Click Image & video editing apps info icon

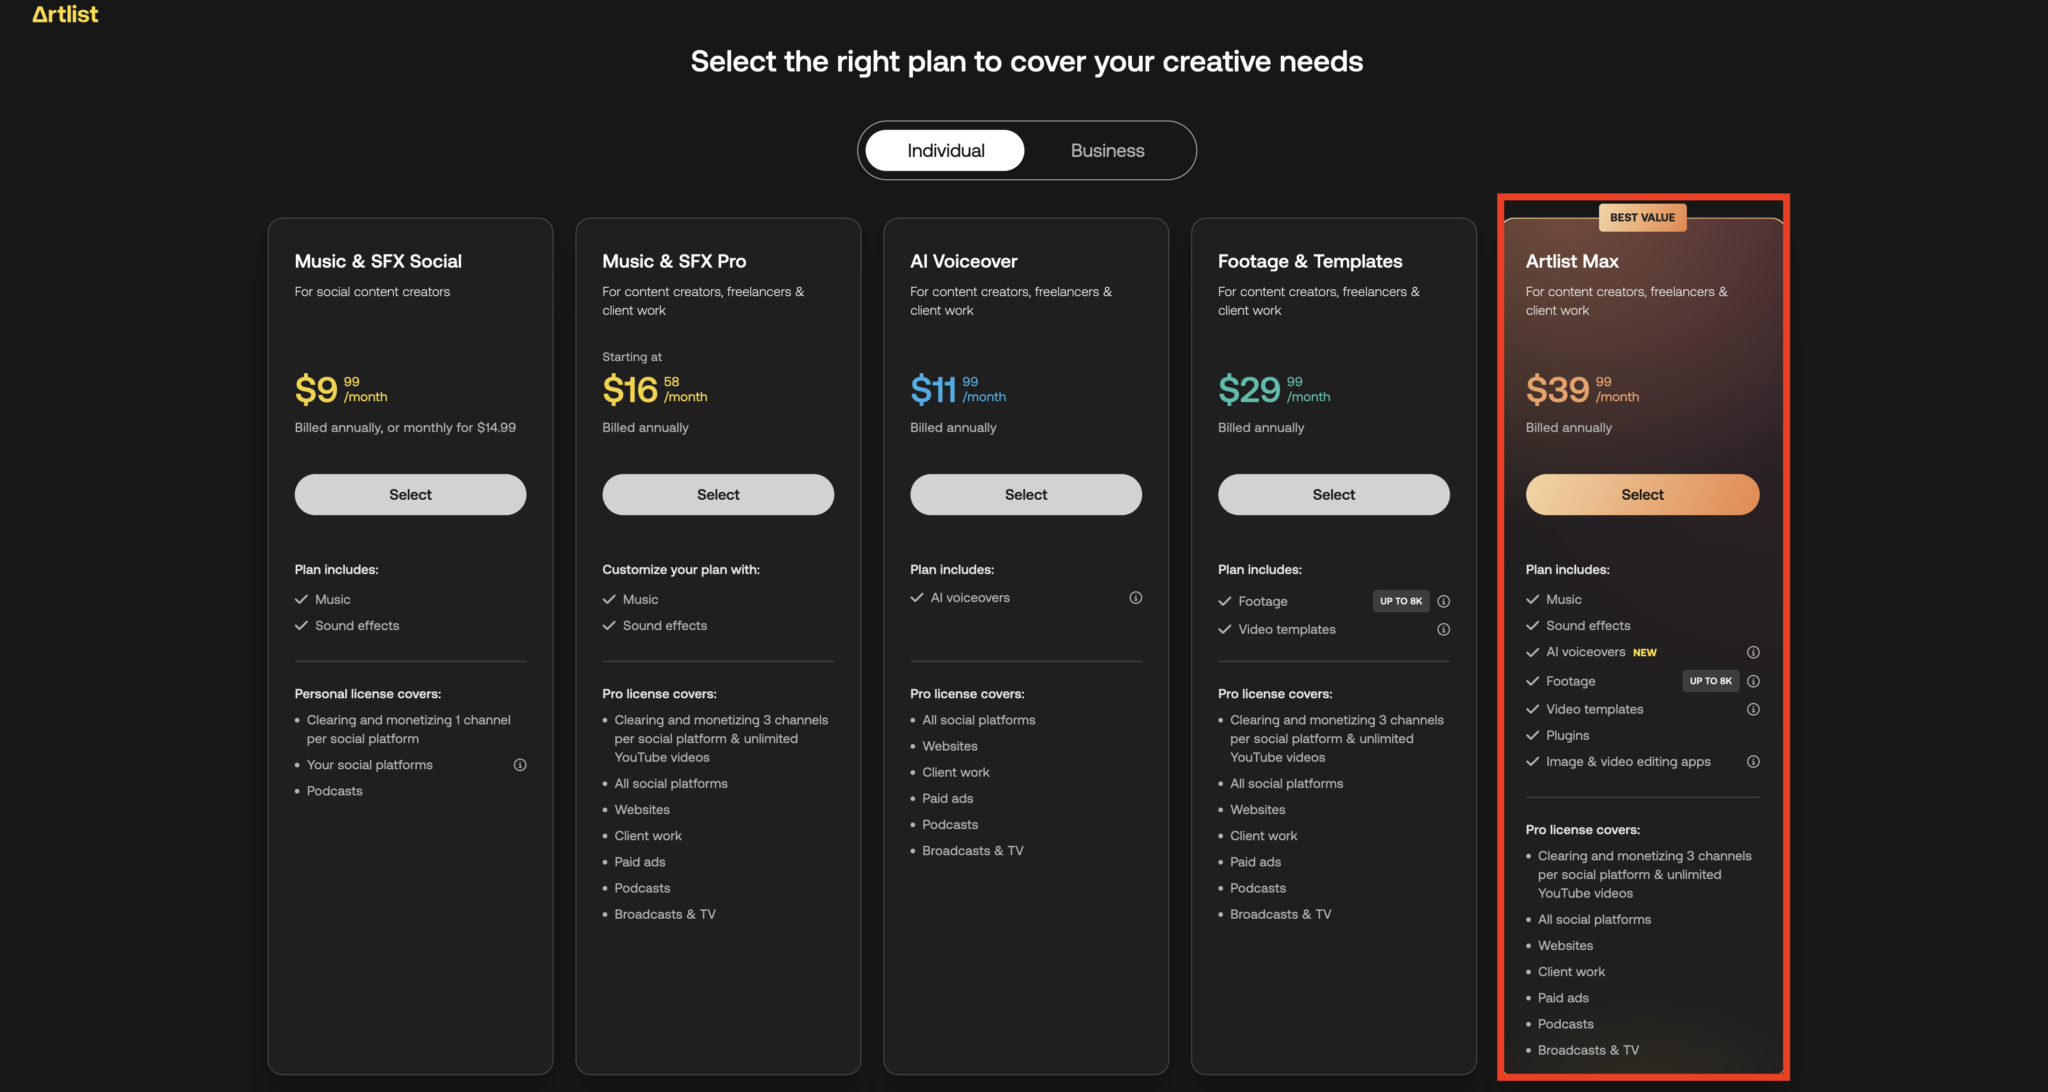pyautogui.click(x=1753, y=762)
